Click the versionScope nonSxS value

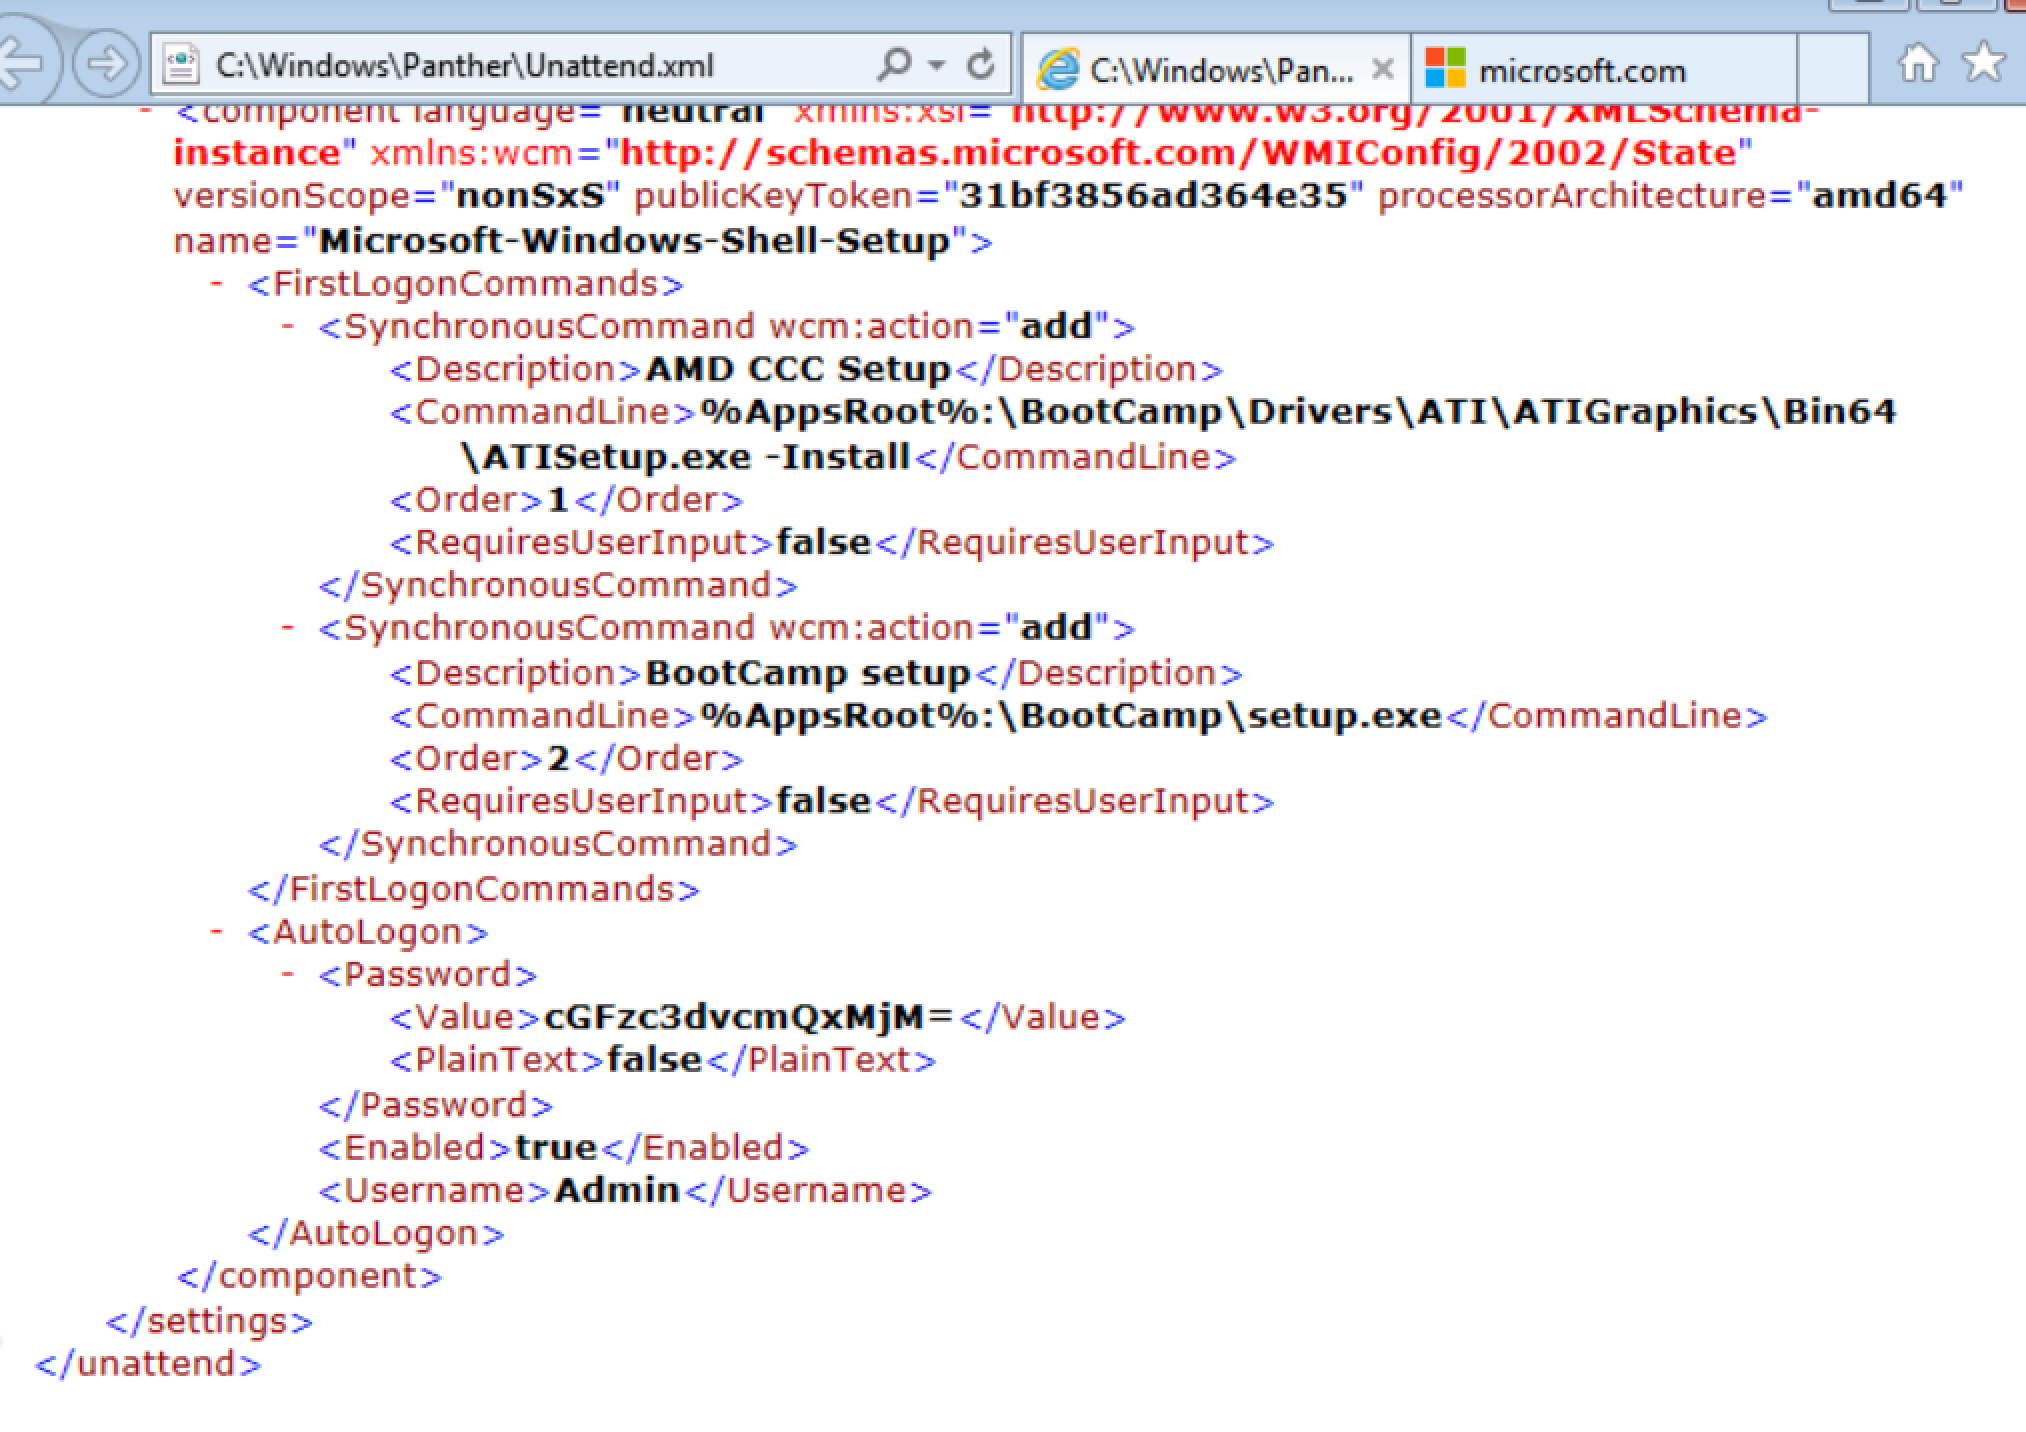tap(531, 195)
